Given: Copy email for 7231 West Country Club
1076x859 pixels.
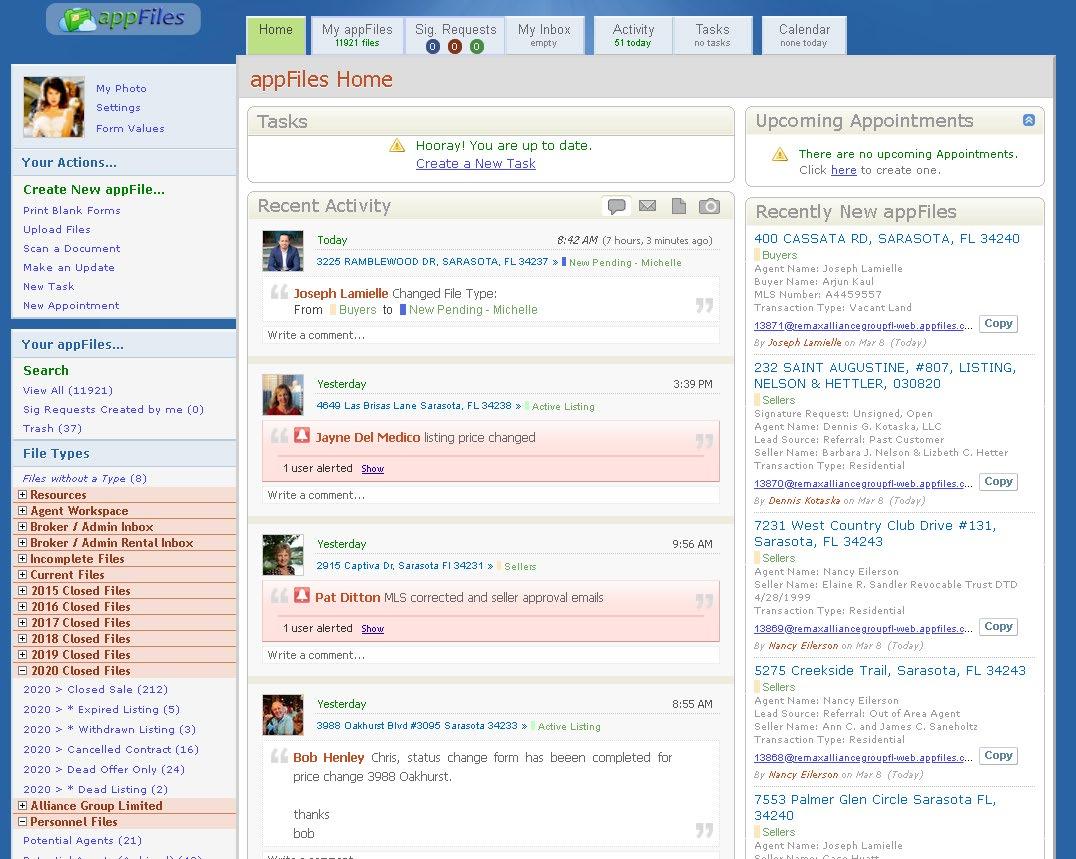Looking at the screenshot, I should 998,626.
